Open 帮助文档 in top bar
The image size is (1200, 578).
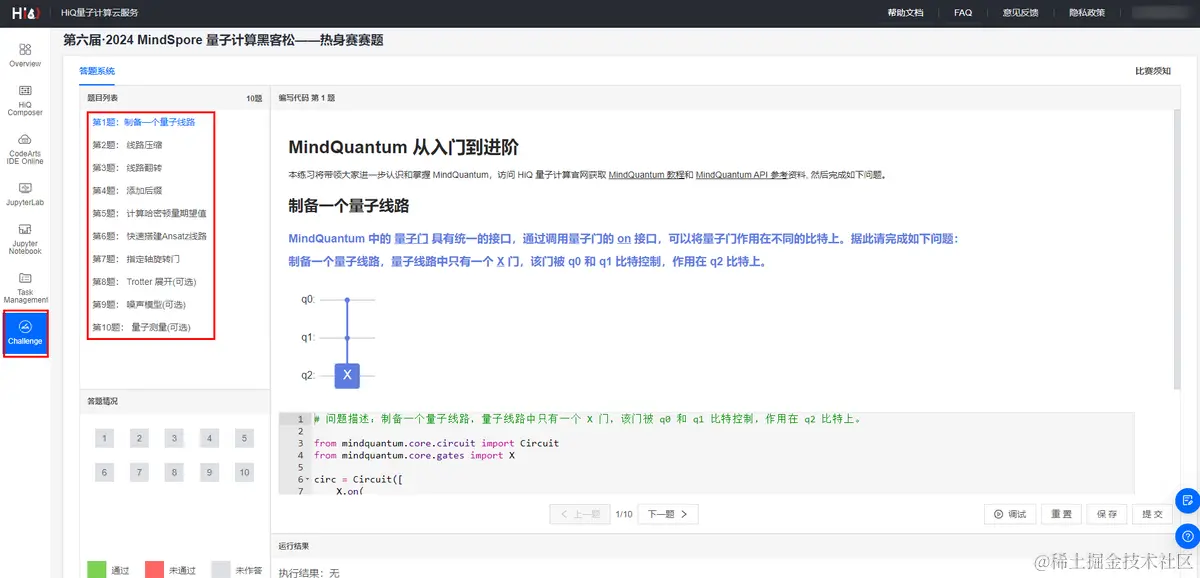tap(905, 13)
